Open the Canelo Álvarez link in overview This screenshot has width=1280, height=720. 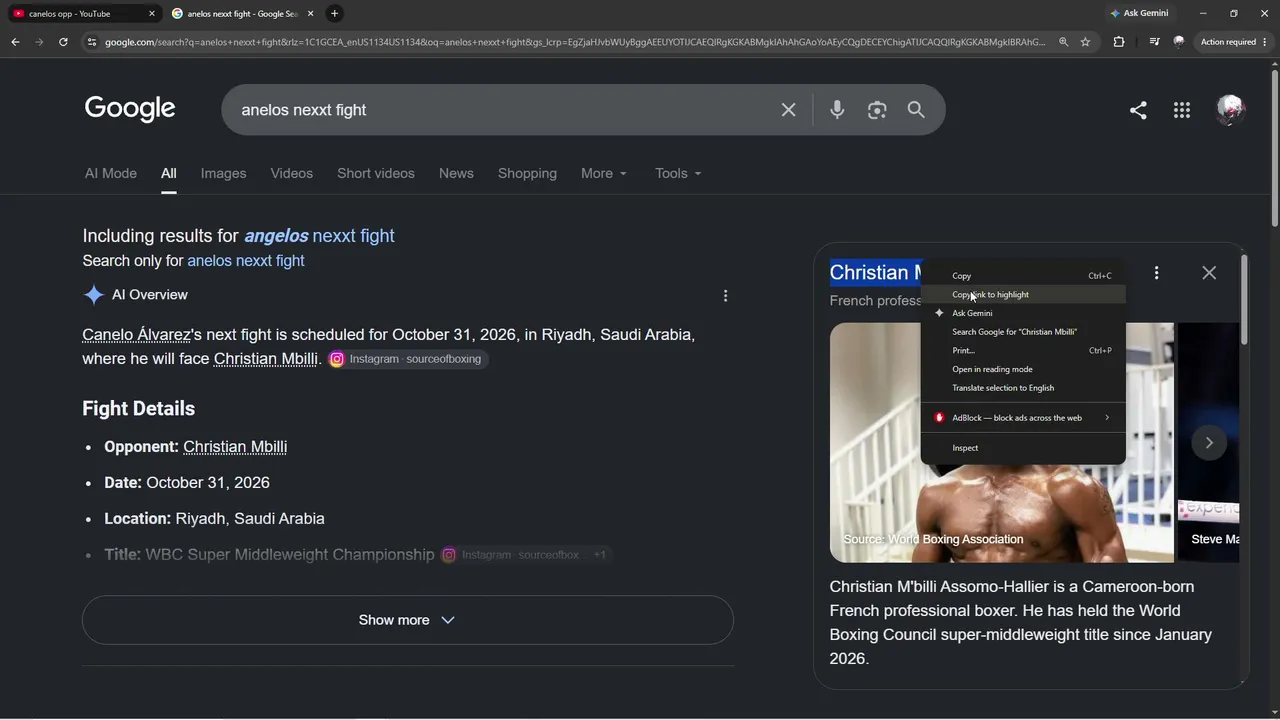click(x=136, y=335)
